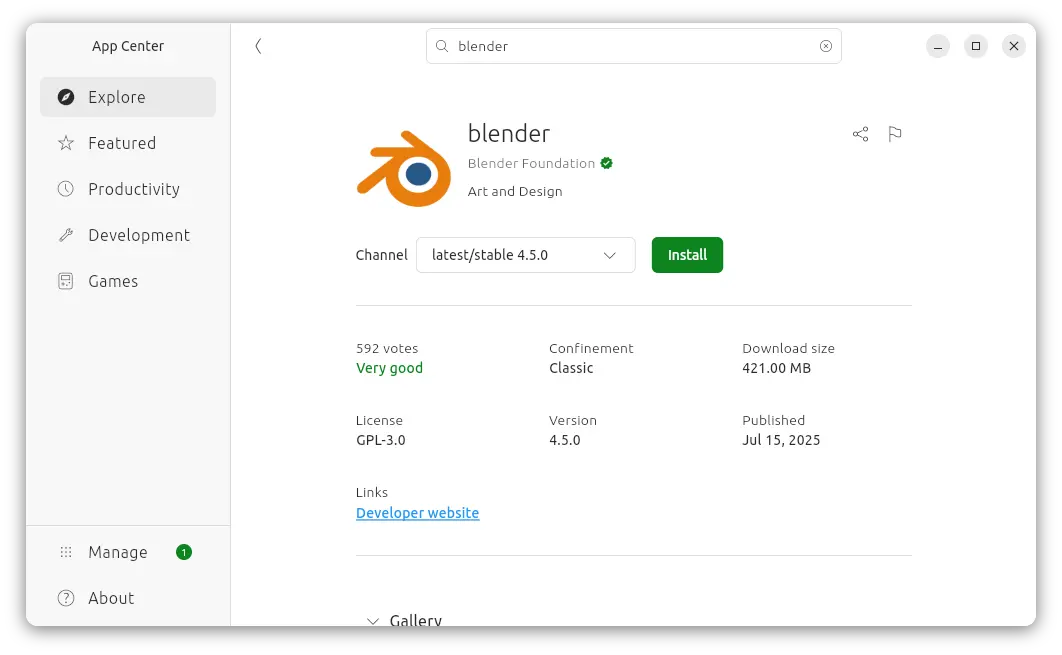This screenshot has width=1062, height=655.
Task: Click the Blender app logo
Action: pos(404,169)
